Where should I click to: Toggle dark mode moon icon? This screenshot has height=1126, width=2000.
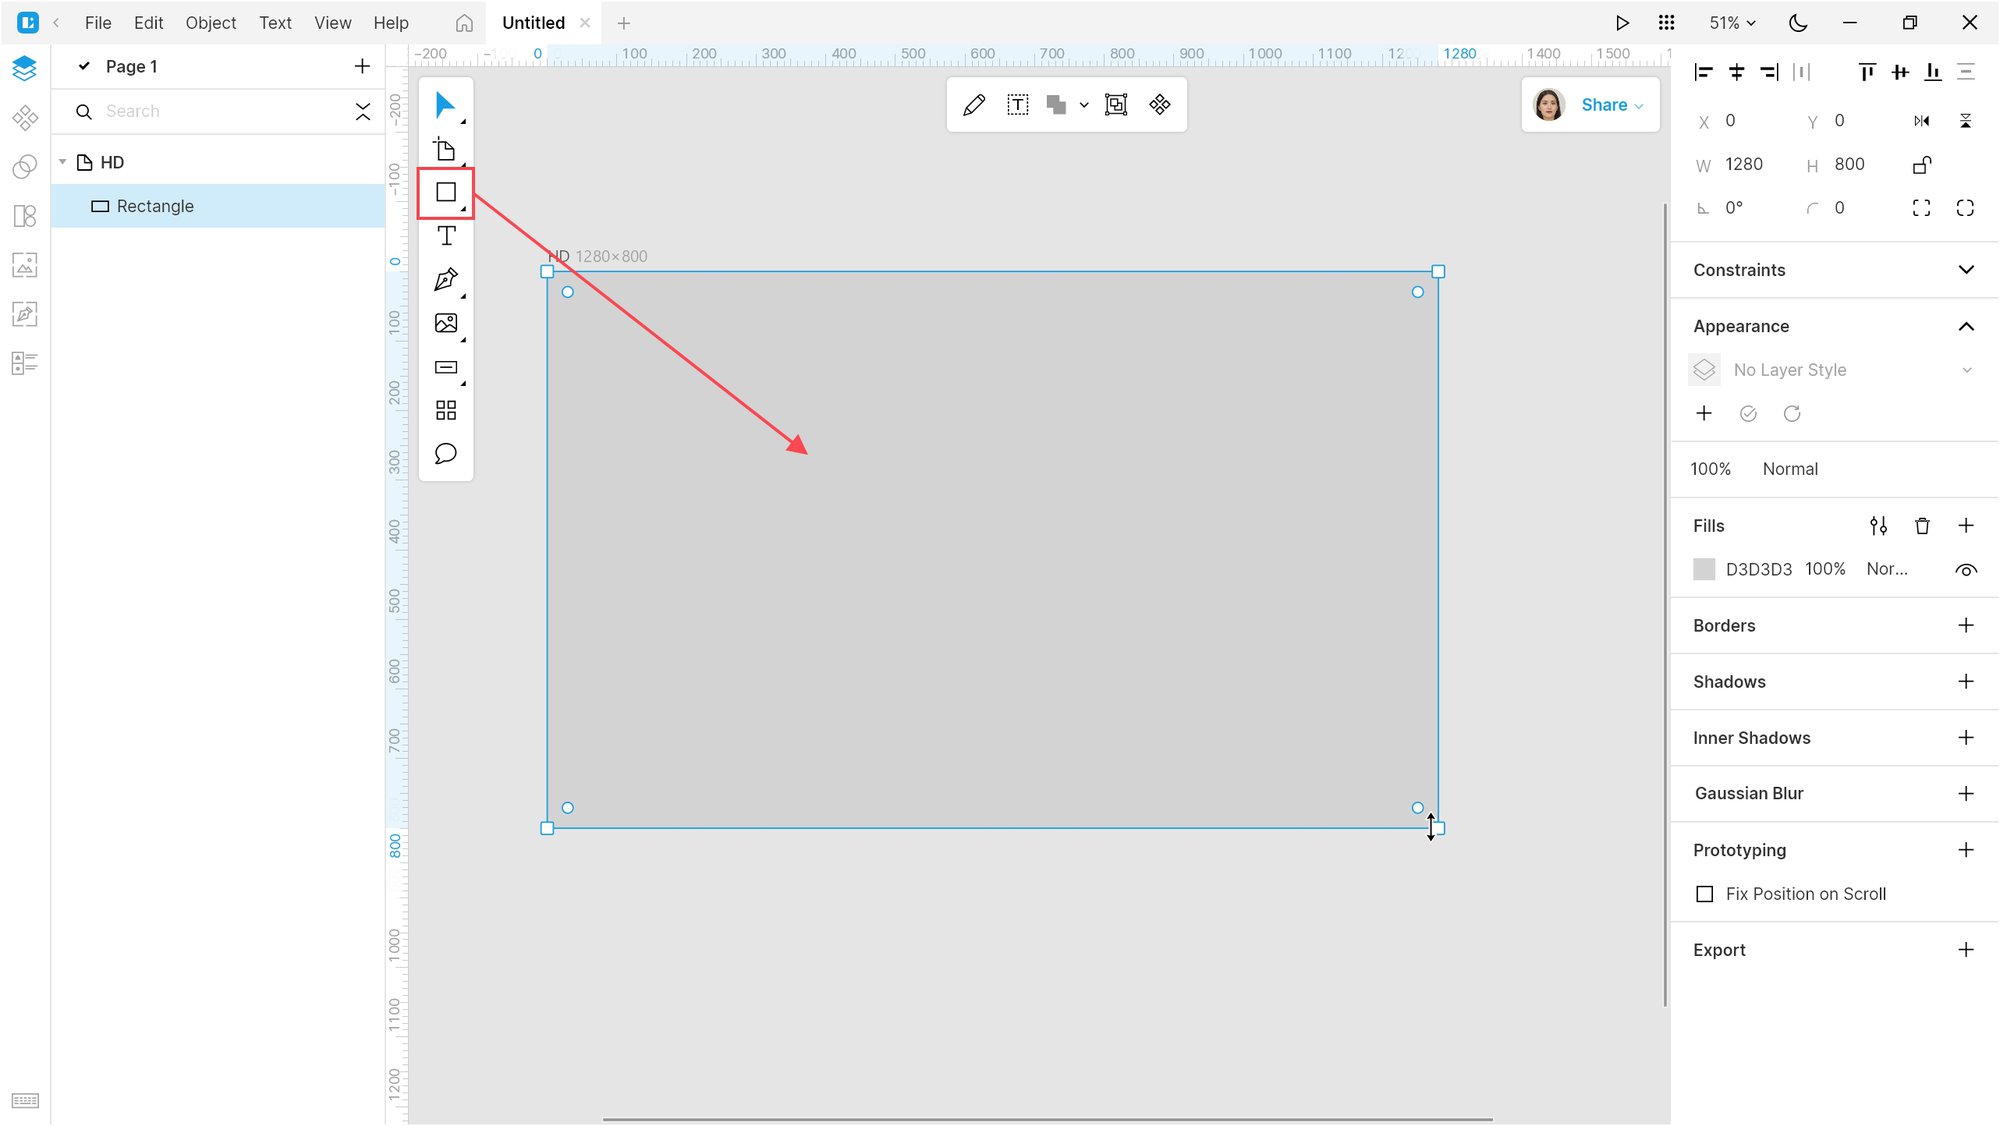click(1798, 23)
